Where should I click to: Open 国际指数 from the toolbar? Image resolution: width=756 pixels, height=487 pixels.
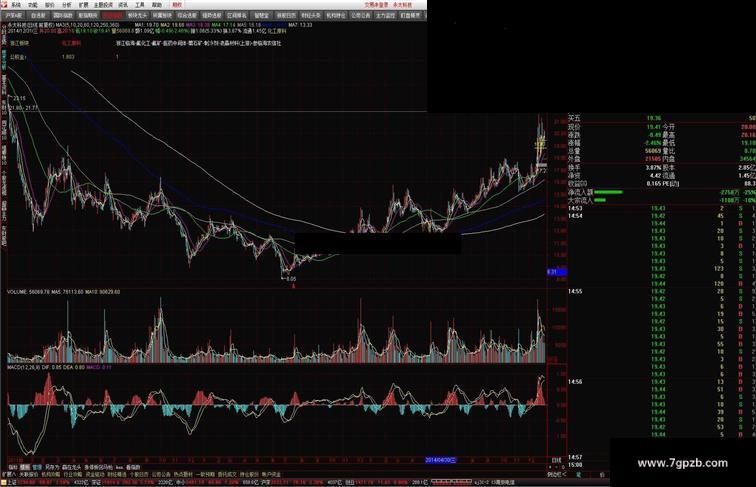click(63, 15)
